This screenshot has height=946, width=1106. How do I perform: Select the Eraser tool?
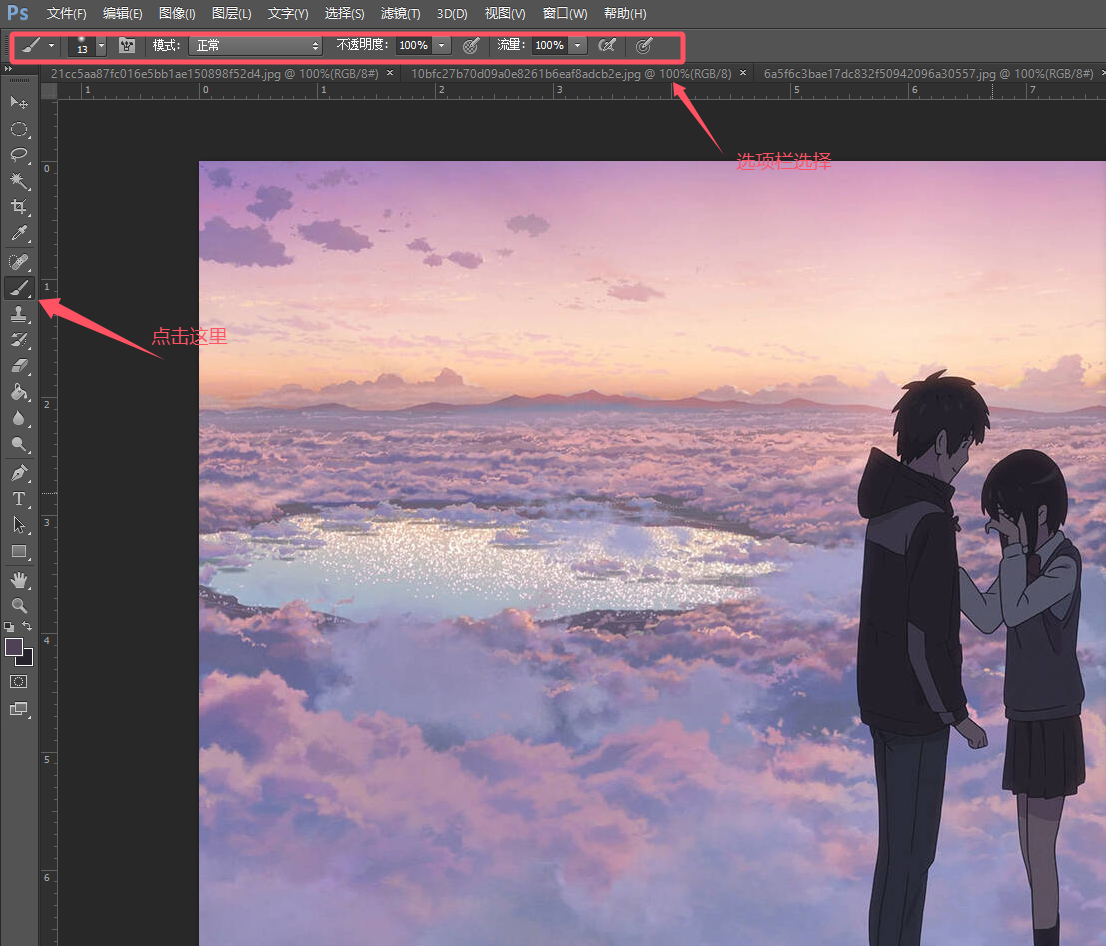(19, 366)
